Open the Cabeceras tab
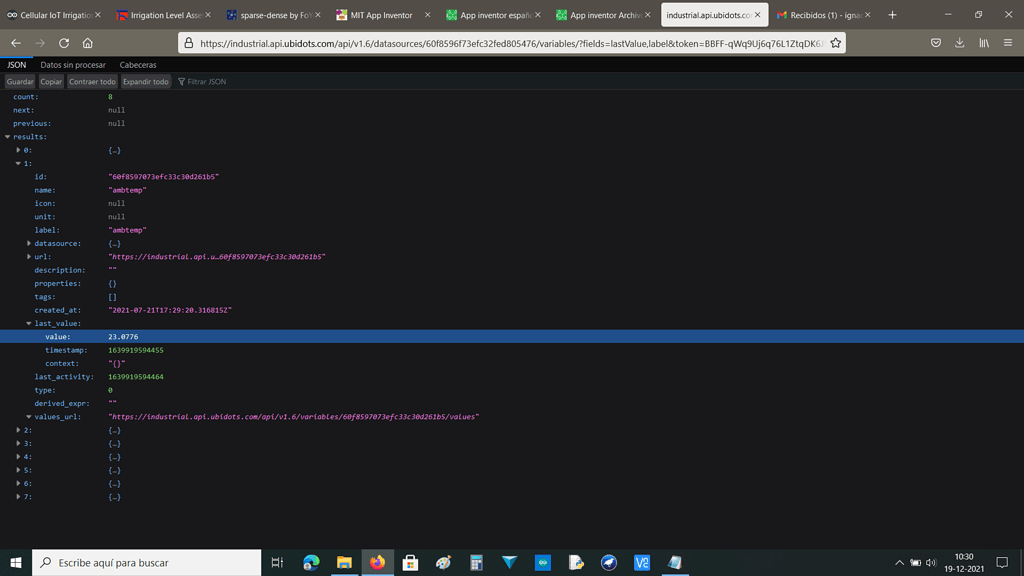1024x576 pixels. [x=138, y=65]
